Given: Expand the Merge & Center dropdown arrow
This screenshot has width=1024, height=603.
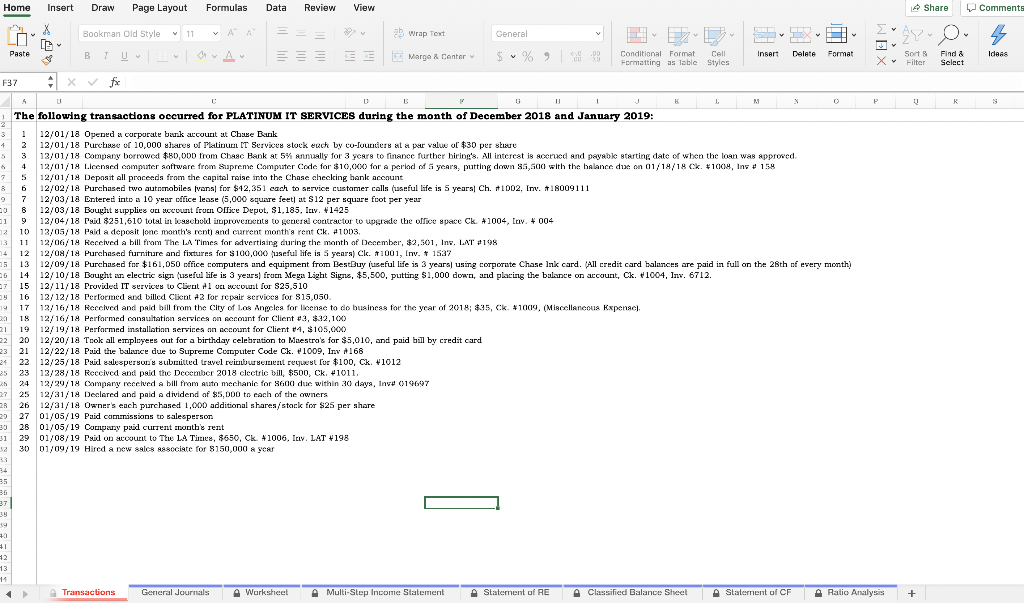Looking at the screenshot, I should 472,57.
